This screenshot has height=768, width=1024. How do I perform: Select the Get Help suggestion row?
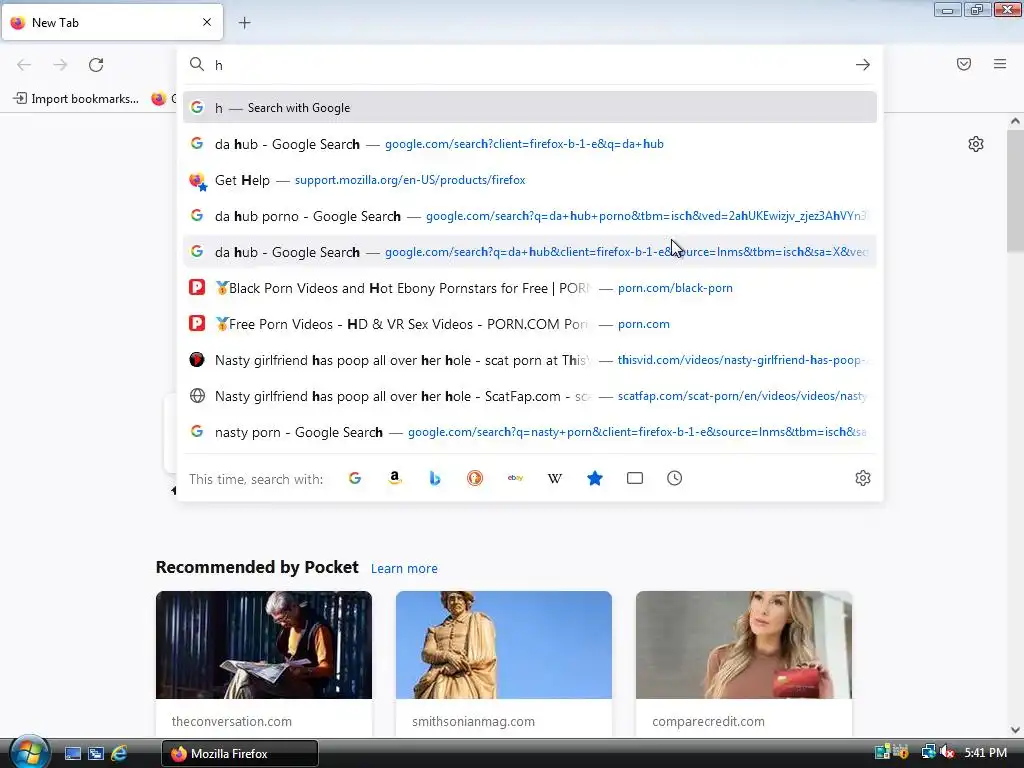click(530, 180)
